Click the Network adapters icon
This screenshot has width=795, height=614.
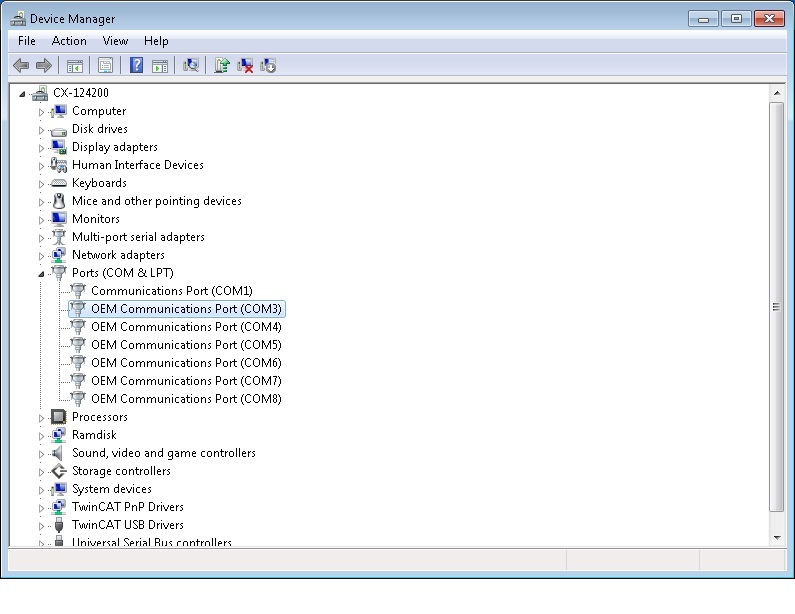point(59,255)
